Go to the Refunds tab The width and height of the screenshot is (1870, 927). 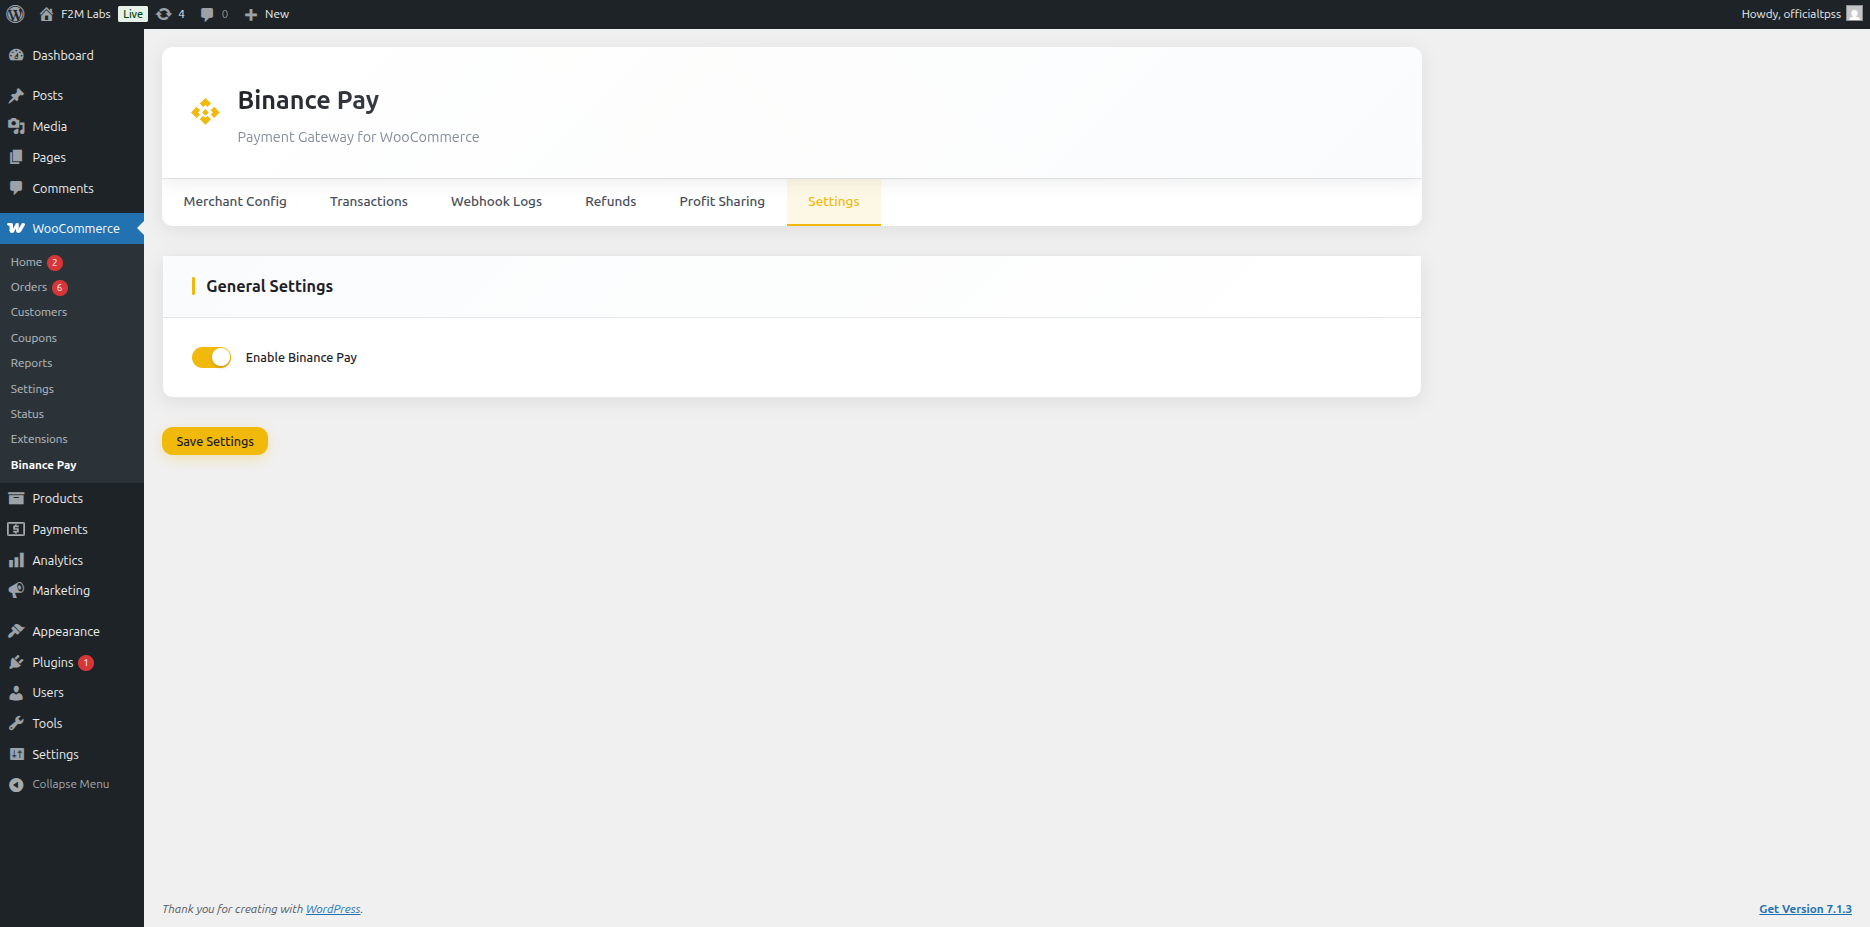point(611,202)
